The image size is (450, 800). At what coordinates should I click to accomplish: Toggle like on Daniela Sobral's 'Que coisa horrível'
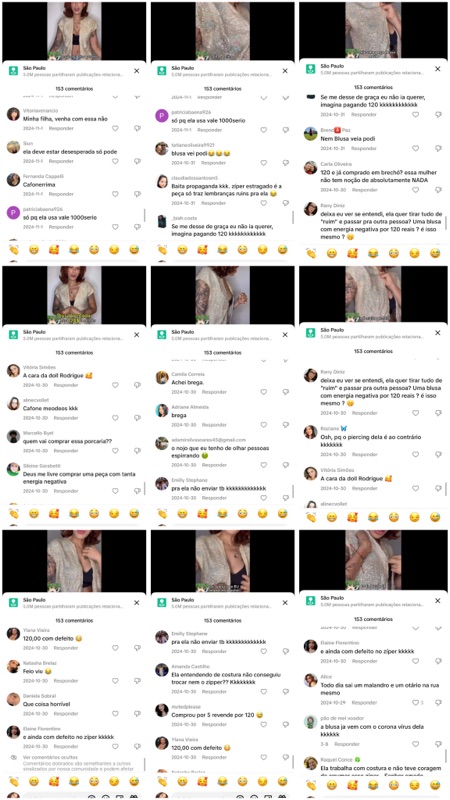click(x=115, y=713)
